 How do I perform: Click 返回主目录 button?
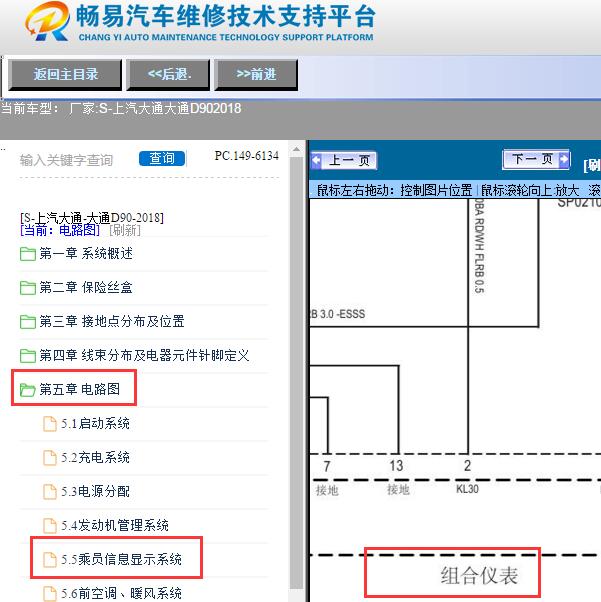coord(65,74)
